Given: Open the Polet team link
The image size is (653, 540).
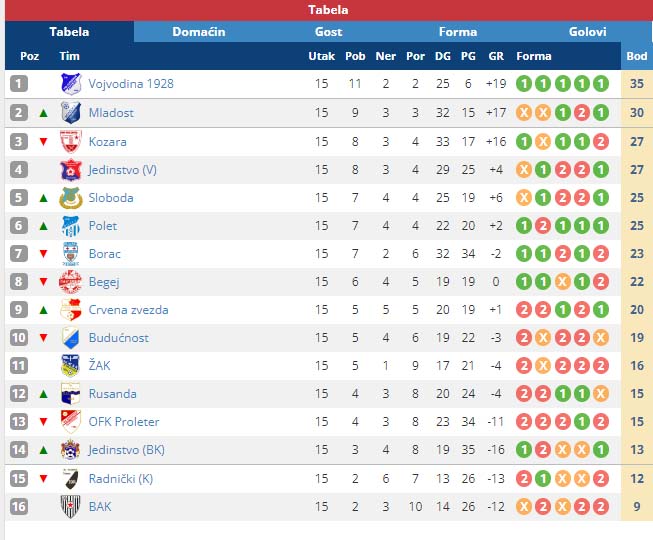Looking at the screenshot, I should tap(102, 226).
